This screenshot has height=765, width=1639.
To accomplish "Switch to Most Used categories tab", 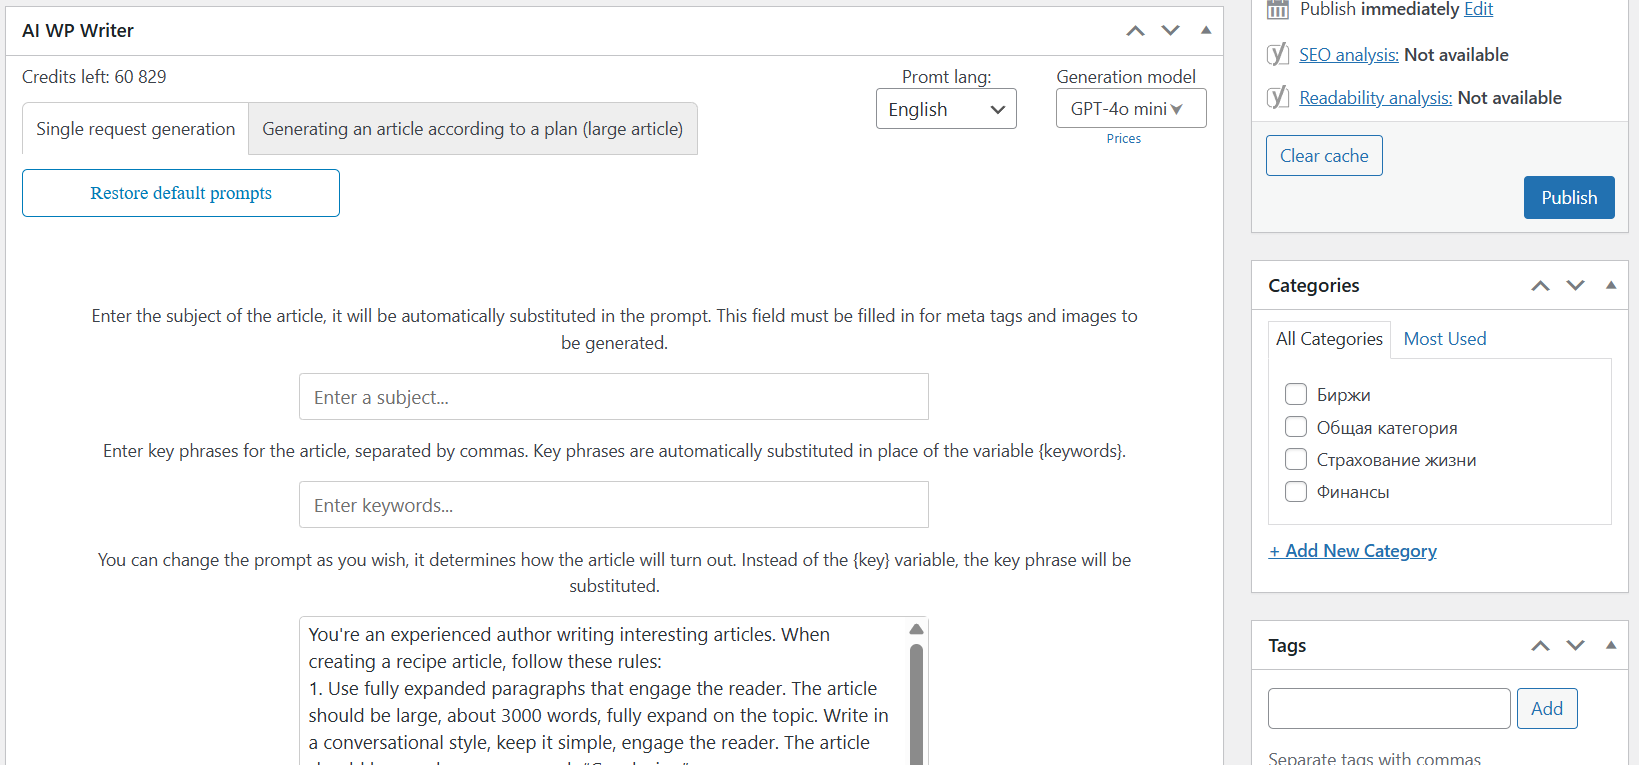I will (x=1444, y=339).
